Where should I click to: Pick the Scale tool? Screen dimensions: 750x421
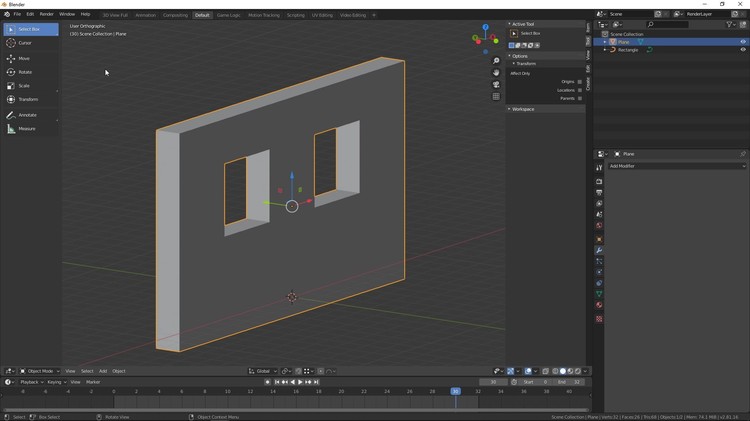tap(24, 86)
